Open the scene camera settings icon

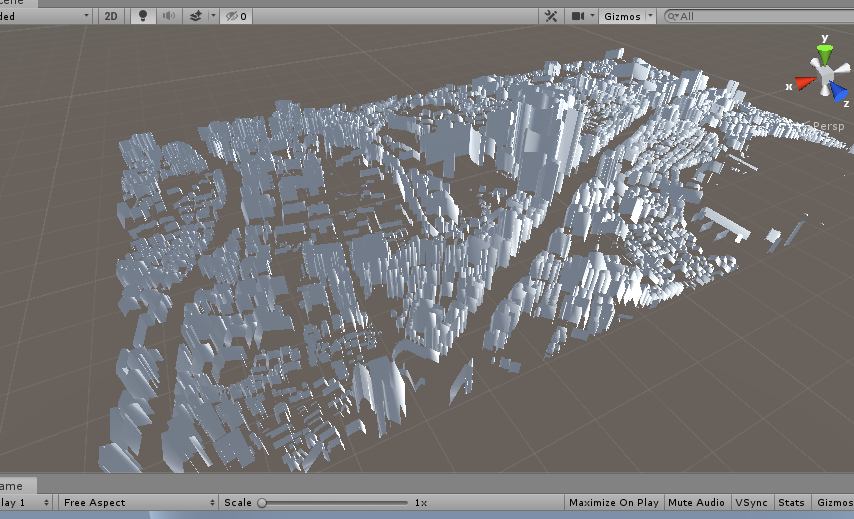(578, 16)
